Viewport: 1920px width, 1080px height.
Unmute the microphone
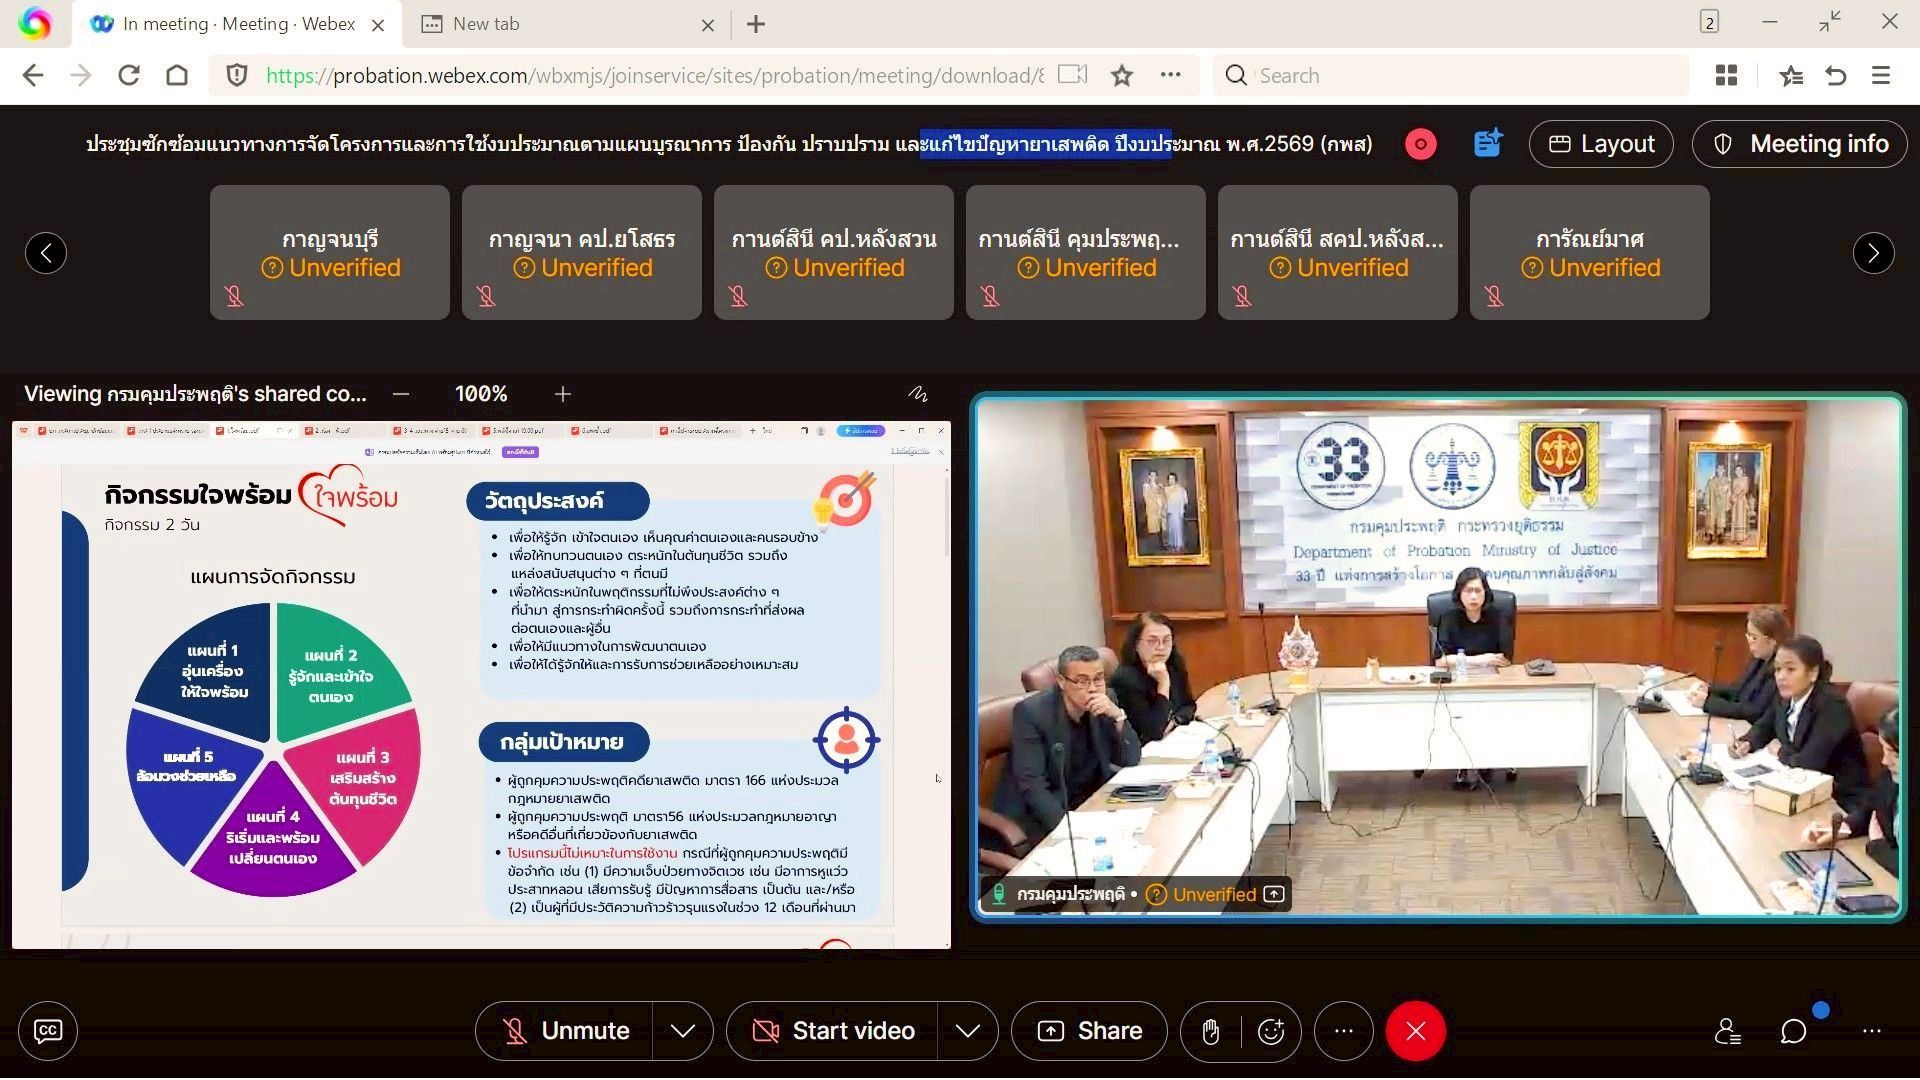[565, 1031]
